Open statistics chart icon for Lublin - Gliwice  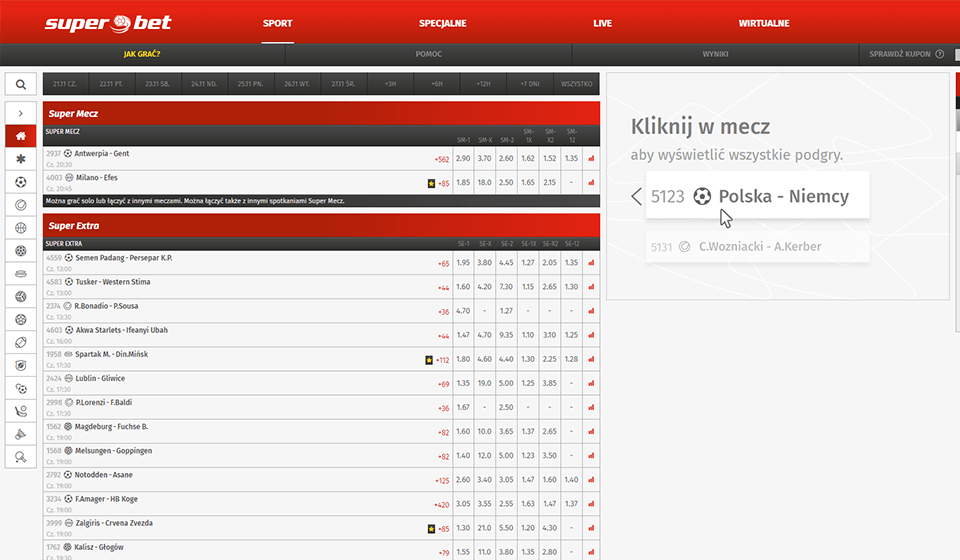[591, 383]
